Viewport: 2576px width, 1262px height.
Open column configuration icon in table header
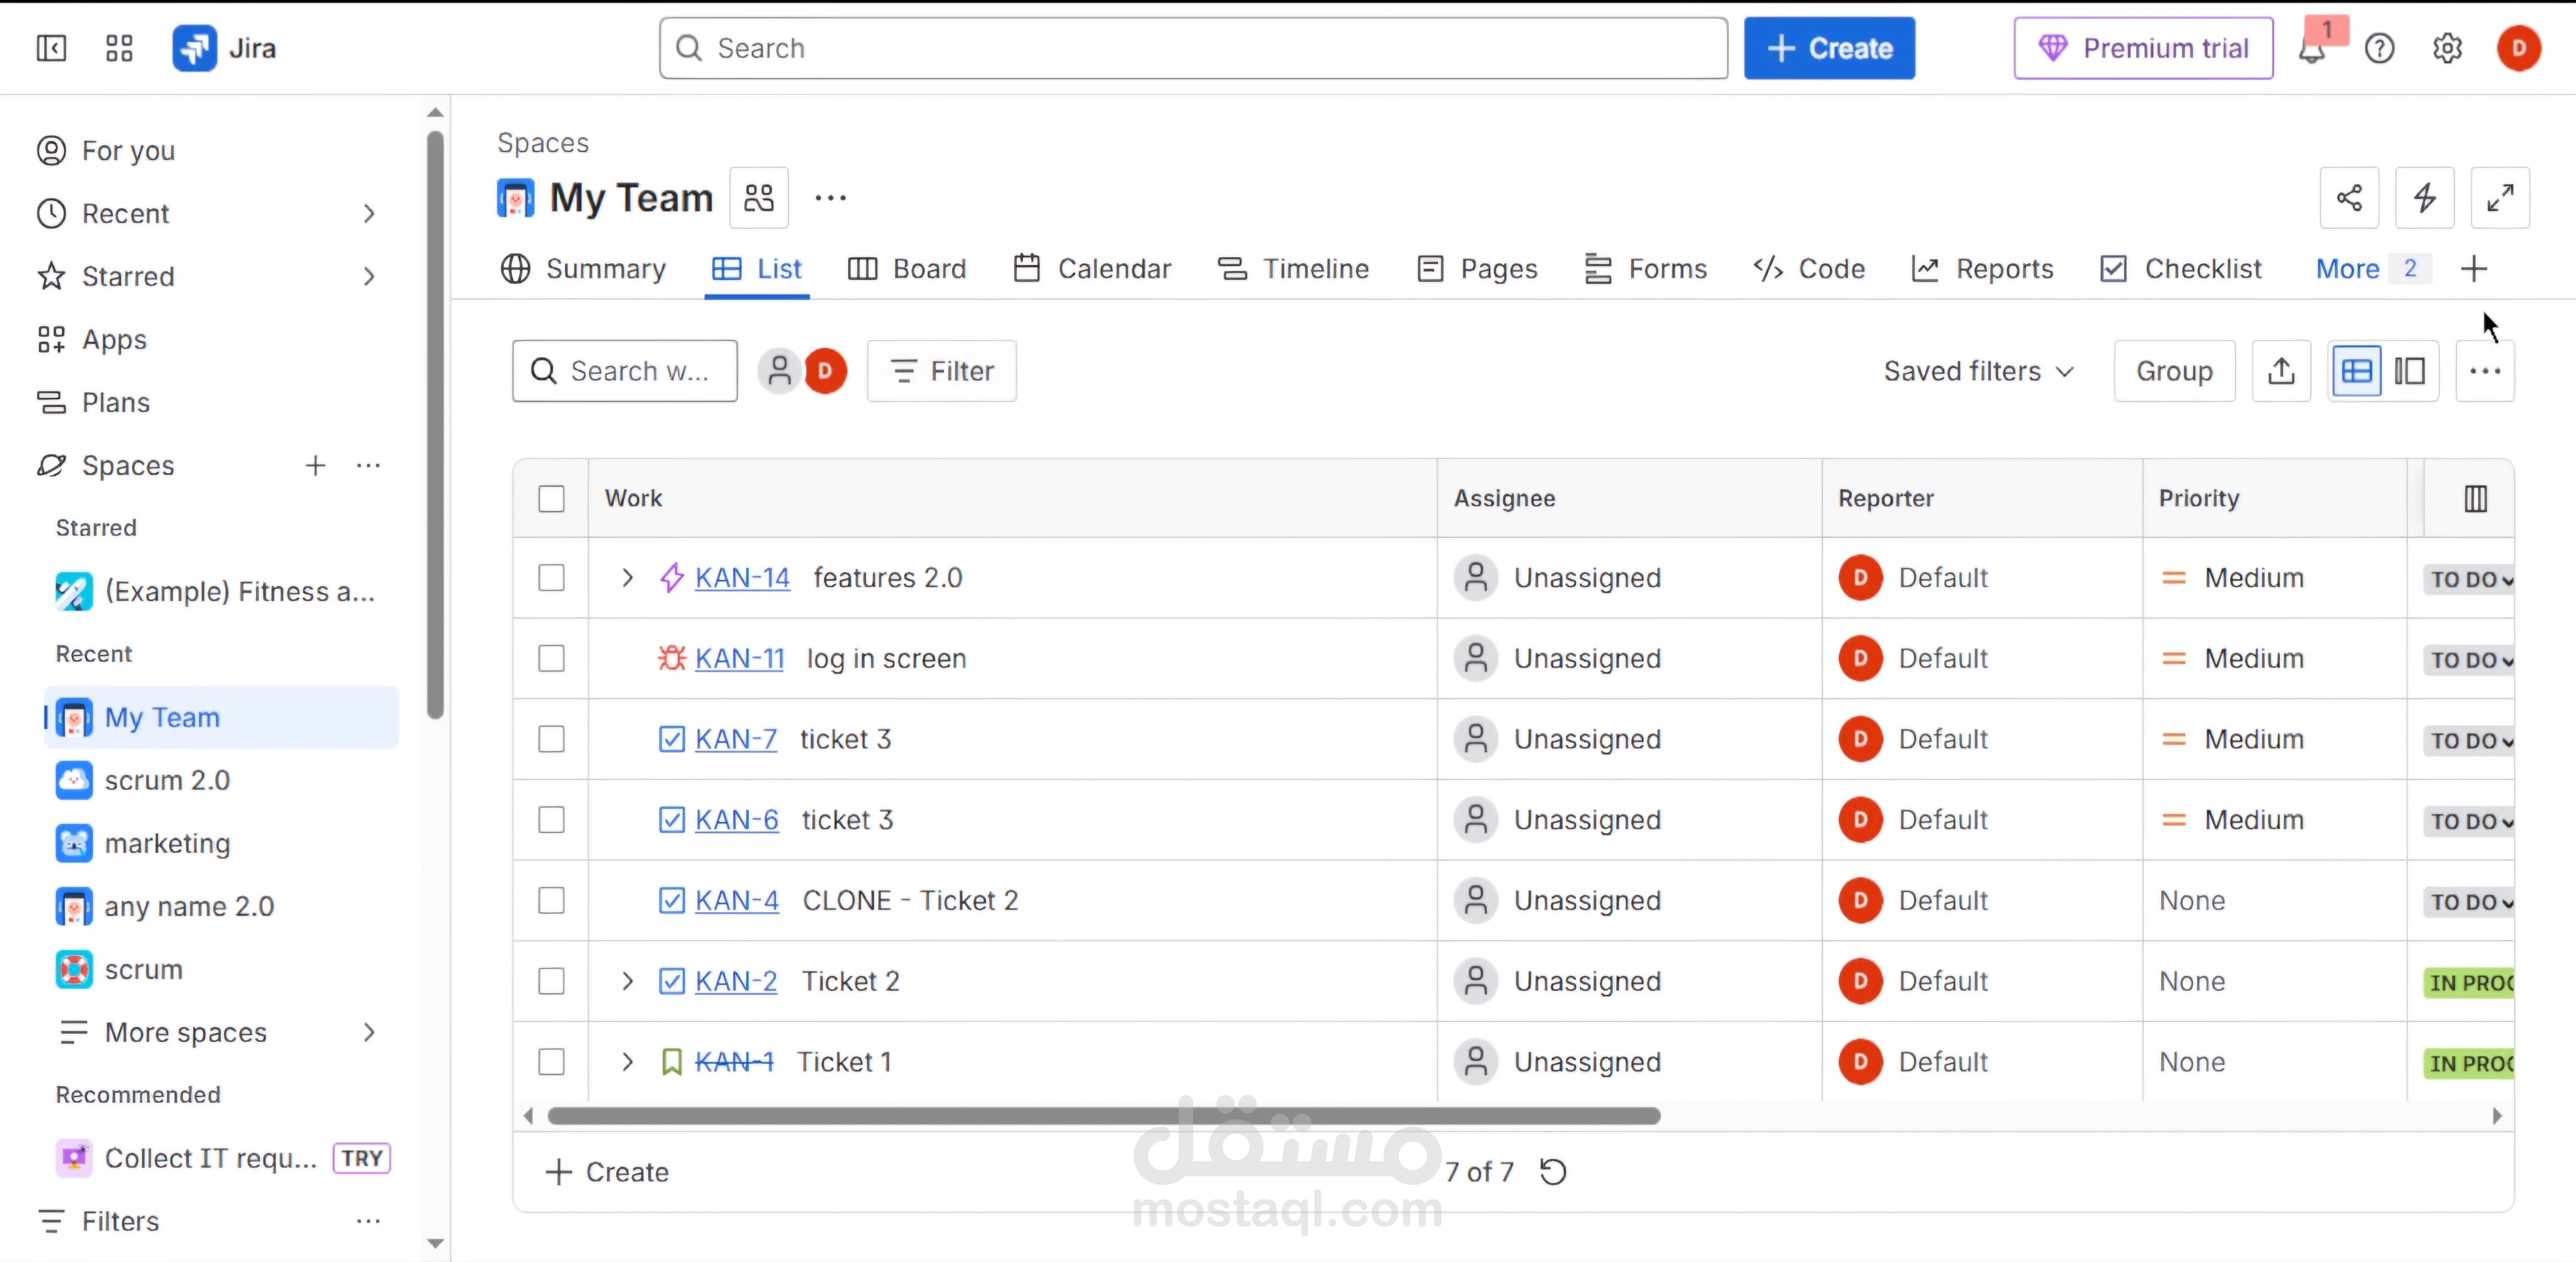[x=2475, y=498]
